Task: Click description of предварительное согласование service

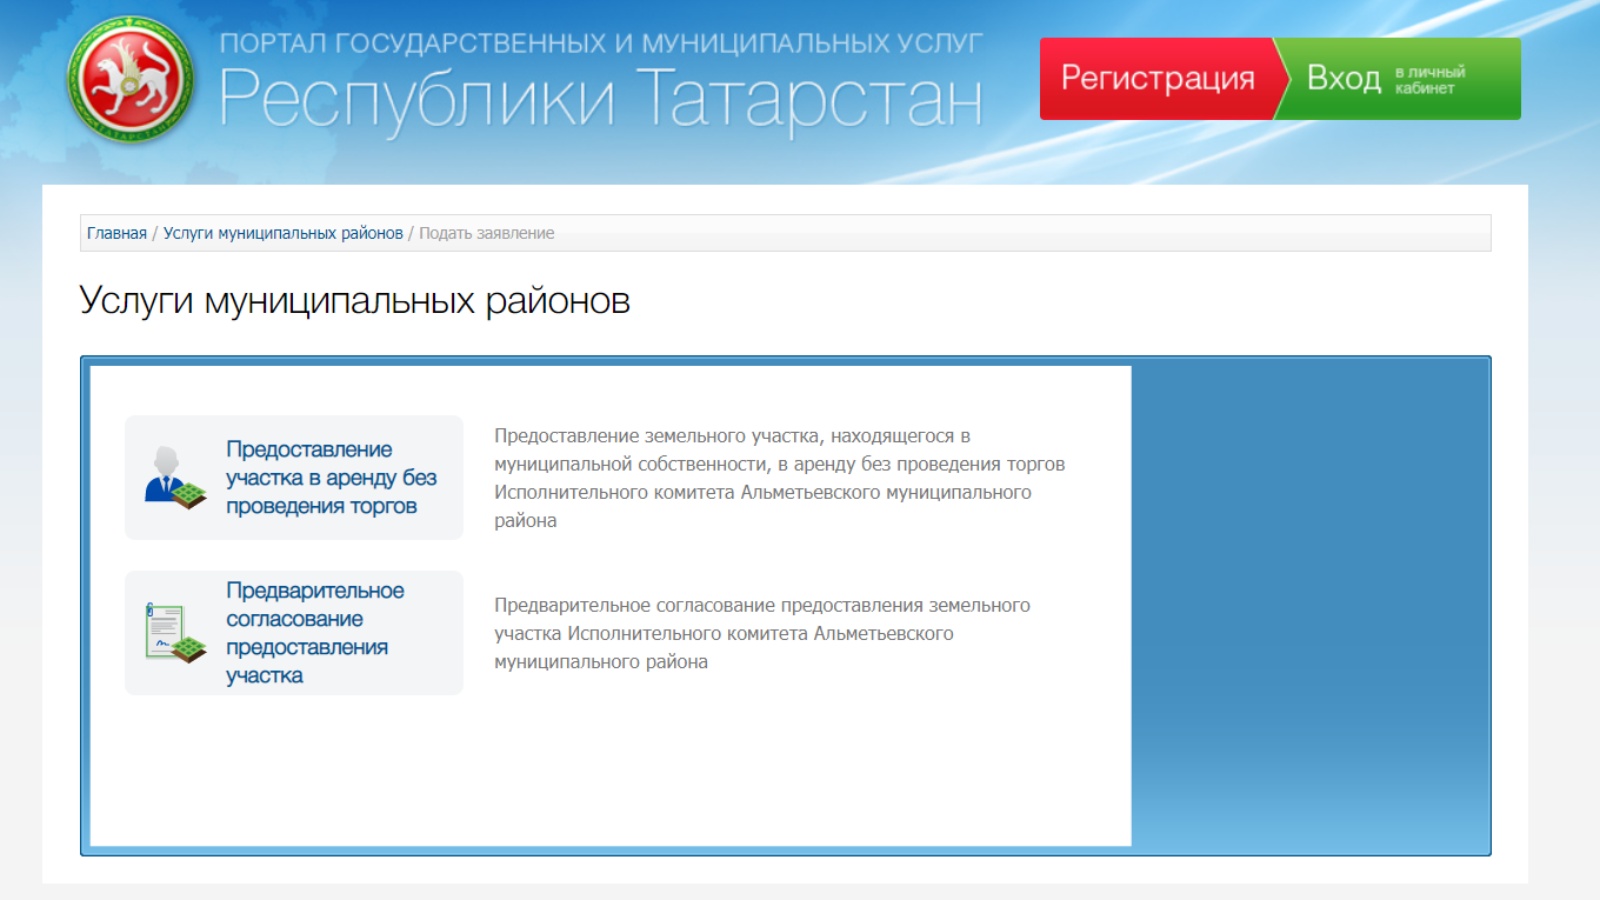Action: tap(762, 633)
